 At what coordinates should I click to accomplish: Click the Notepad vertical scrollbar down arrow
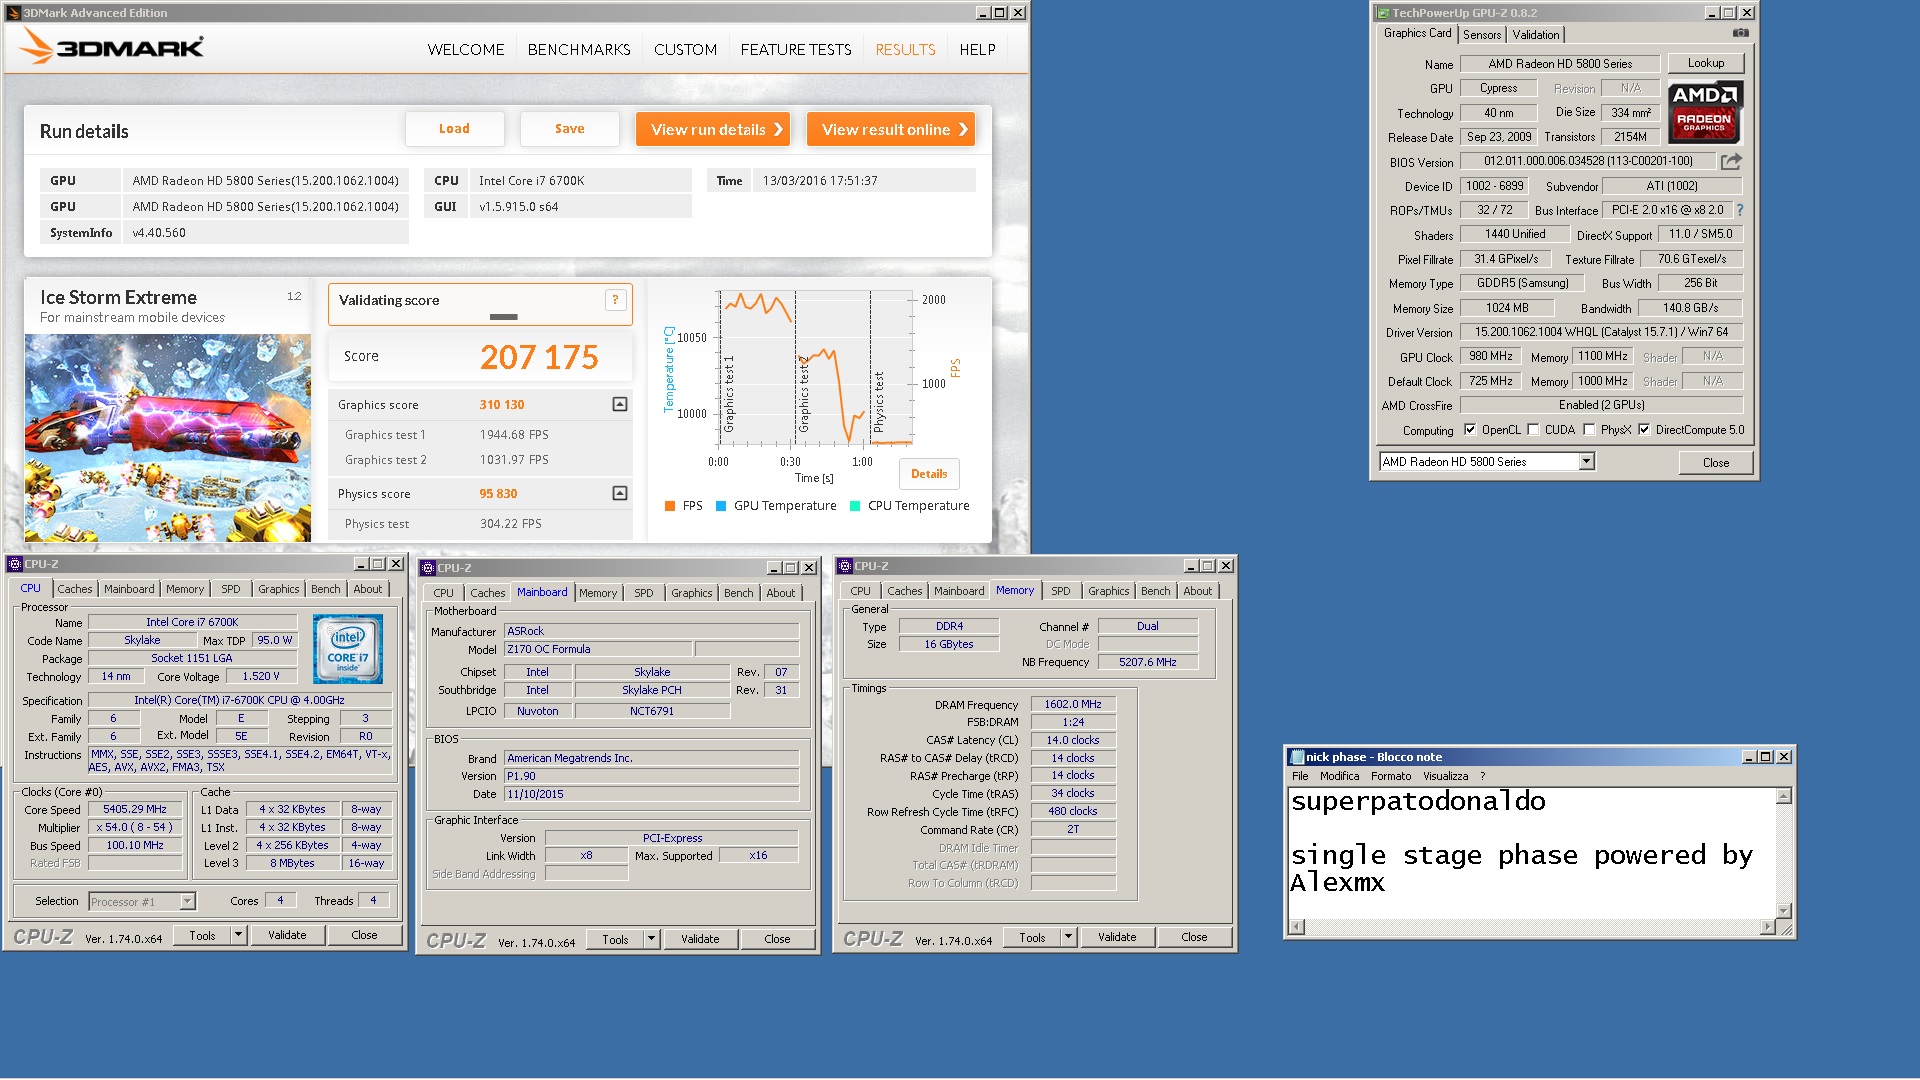pos(1783,910)
